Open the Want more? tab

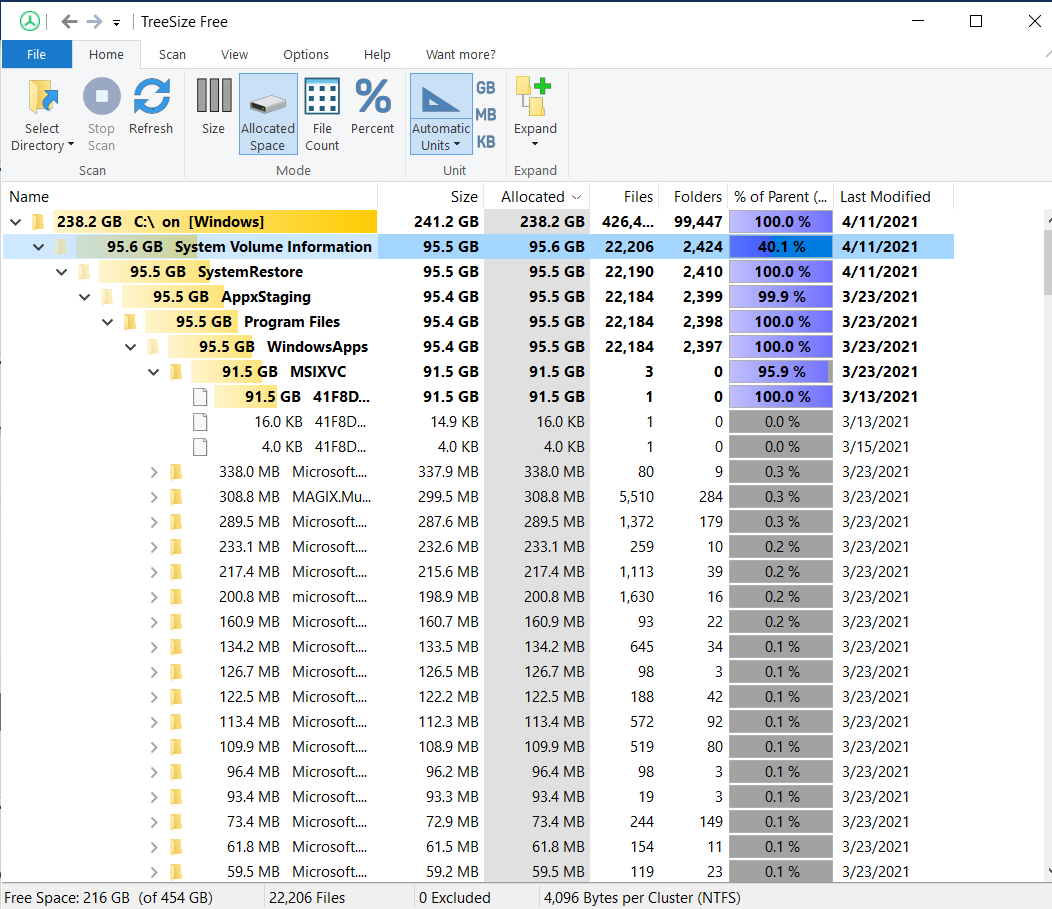(460, 54)
